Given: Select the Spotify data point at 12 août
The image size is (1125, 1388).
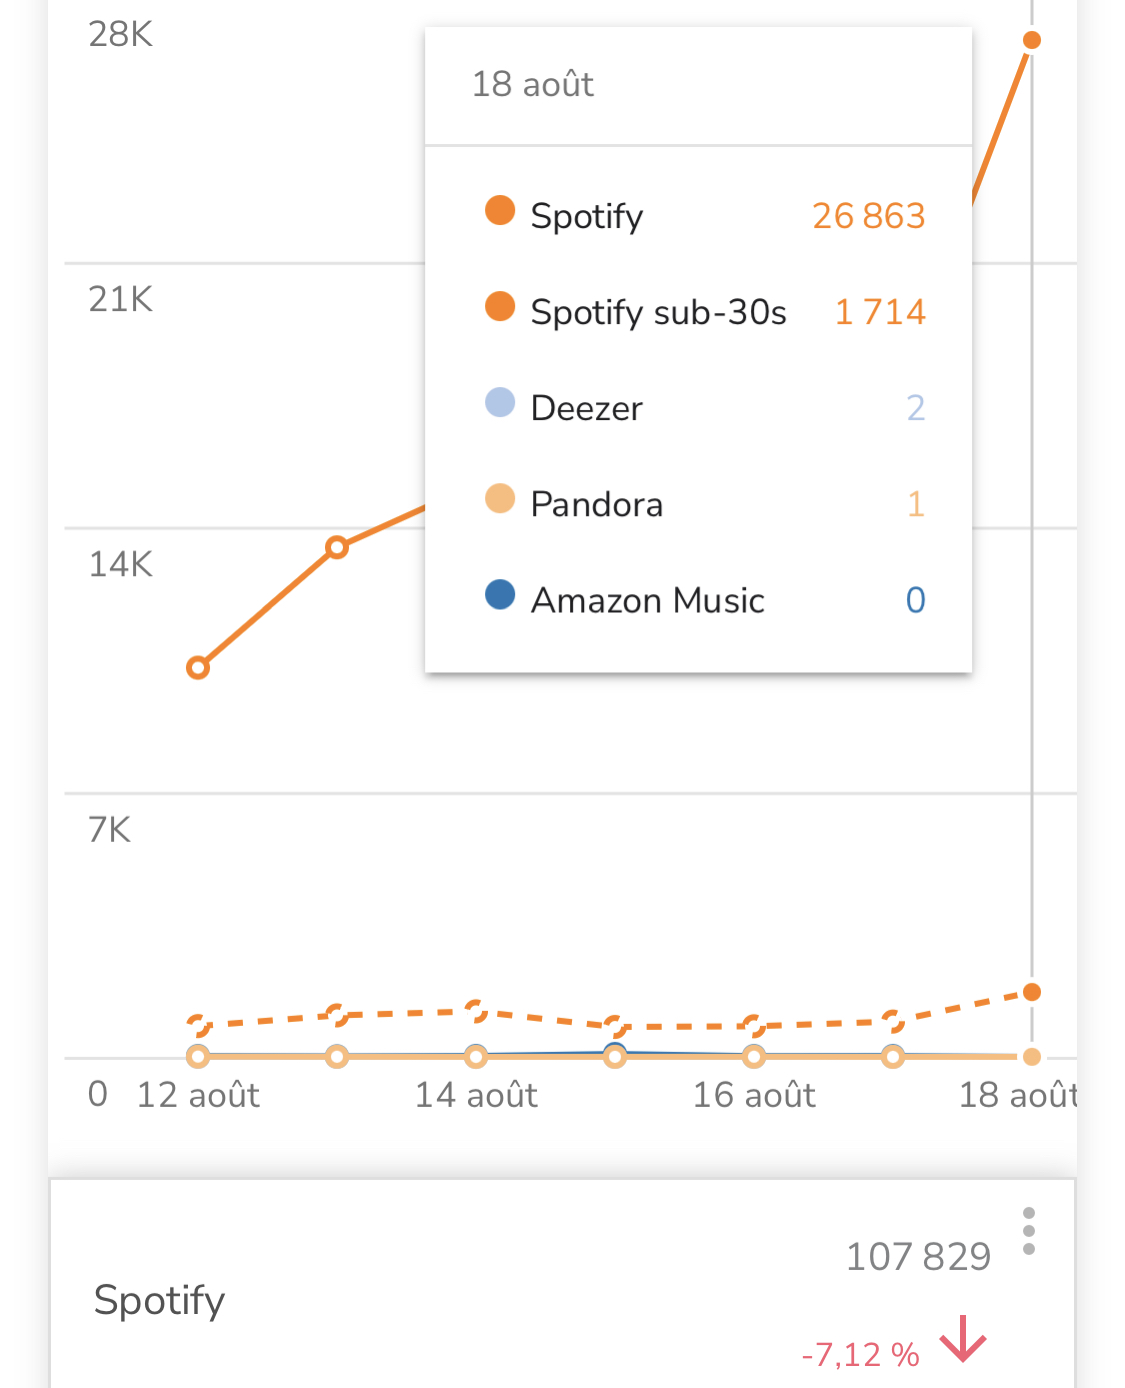Looking at the screenshot, I should [x=198, y=667].
